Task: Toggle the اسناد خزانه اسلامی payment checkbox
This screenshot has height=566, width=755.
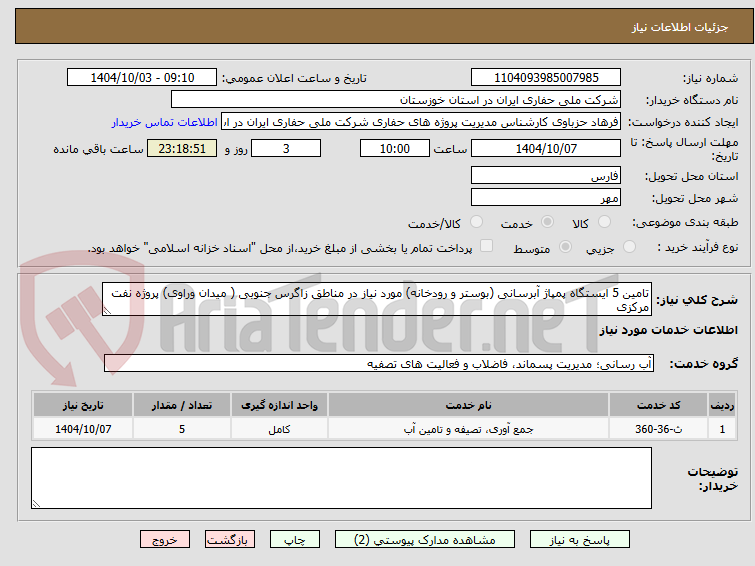Action: point(487,246)
